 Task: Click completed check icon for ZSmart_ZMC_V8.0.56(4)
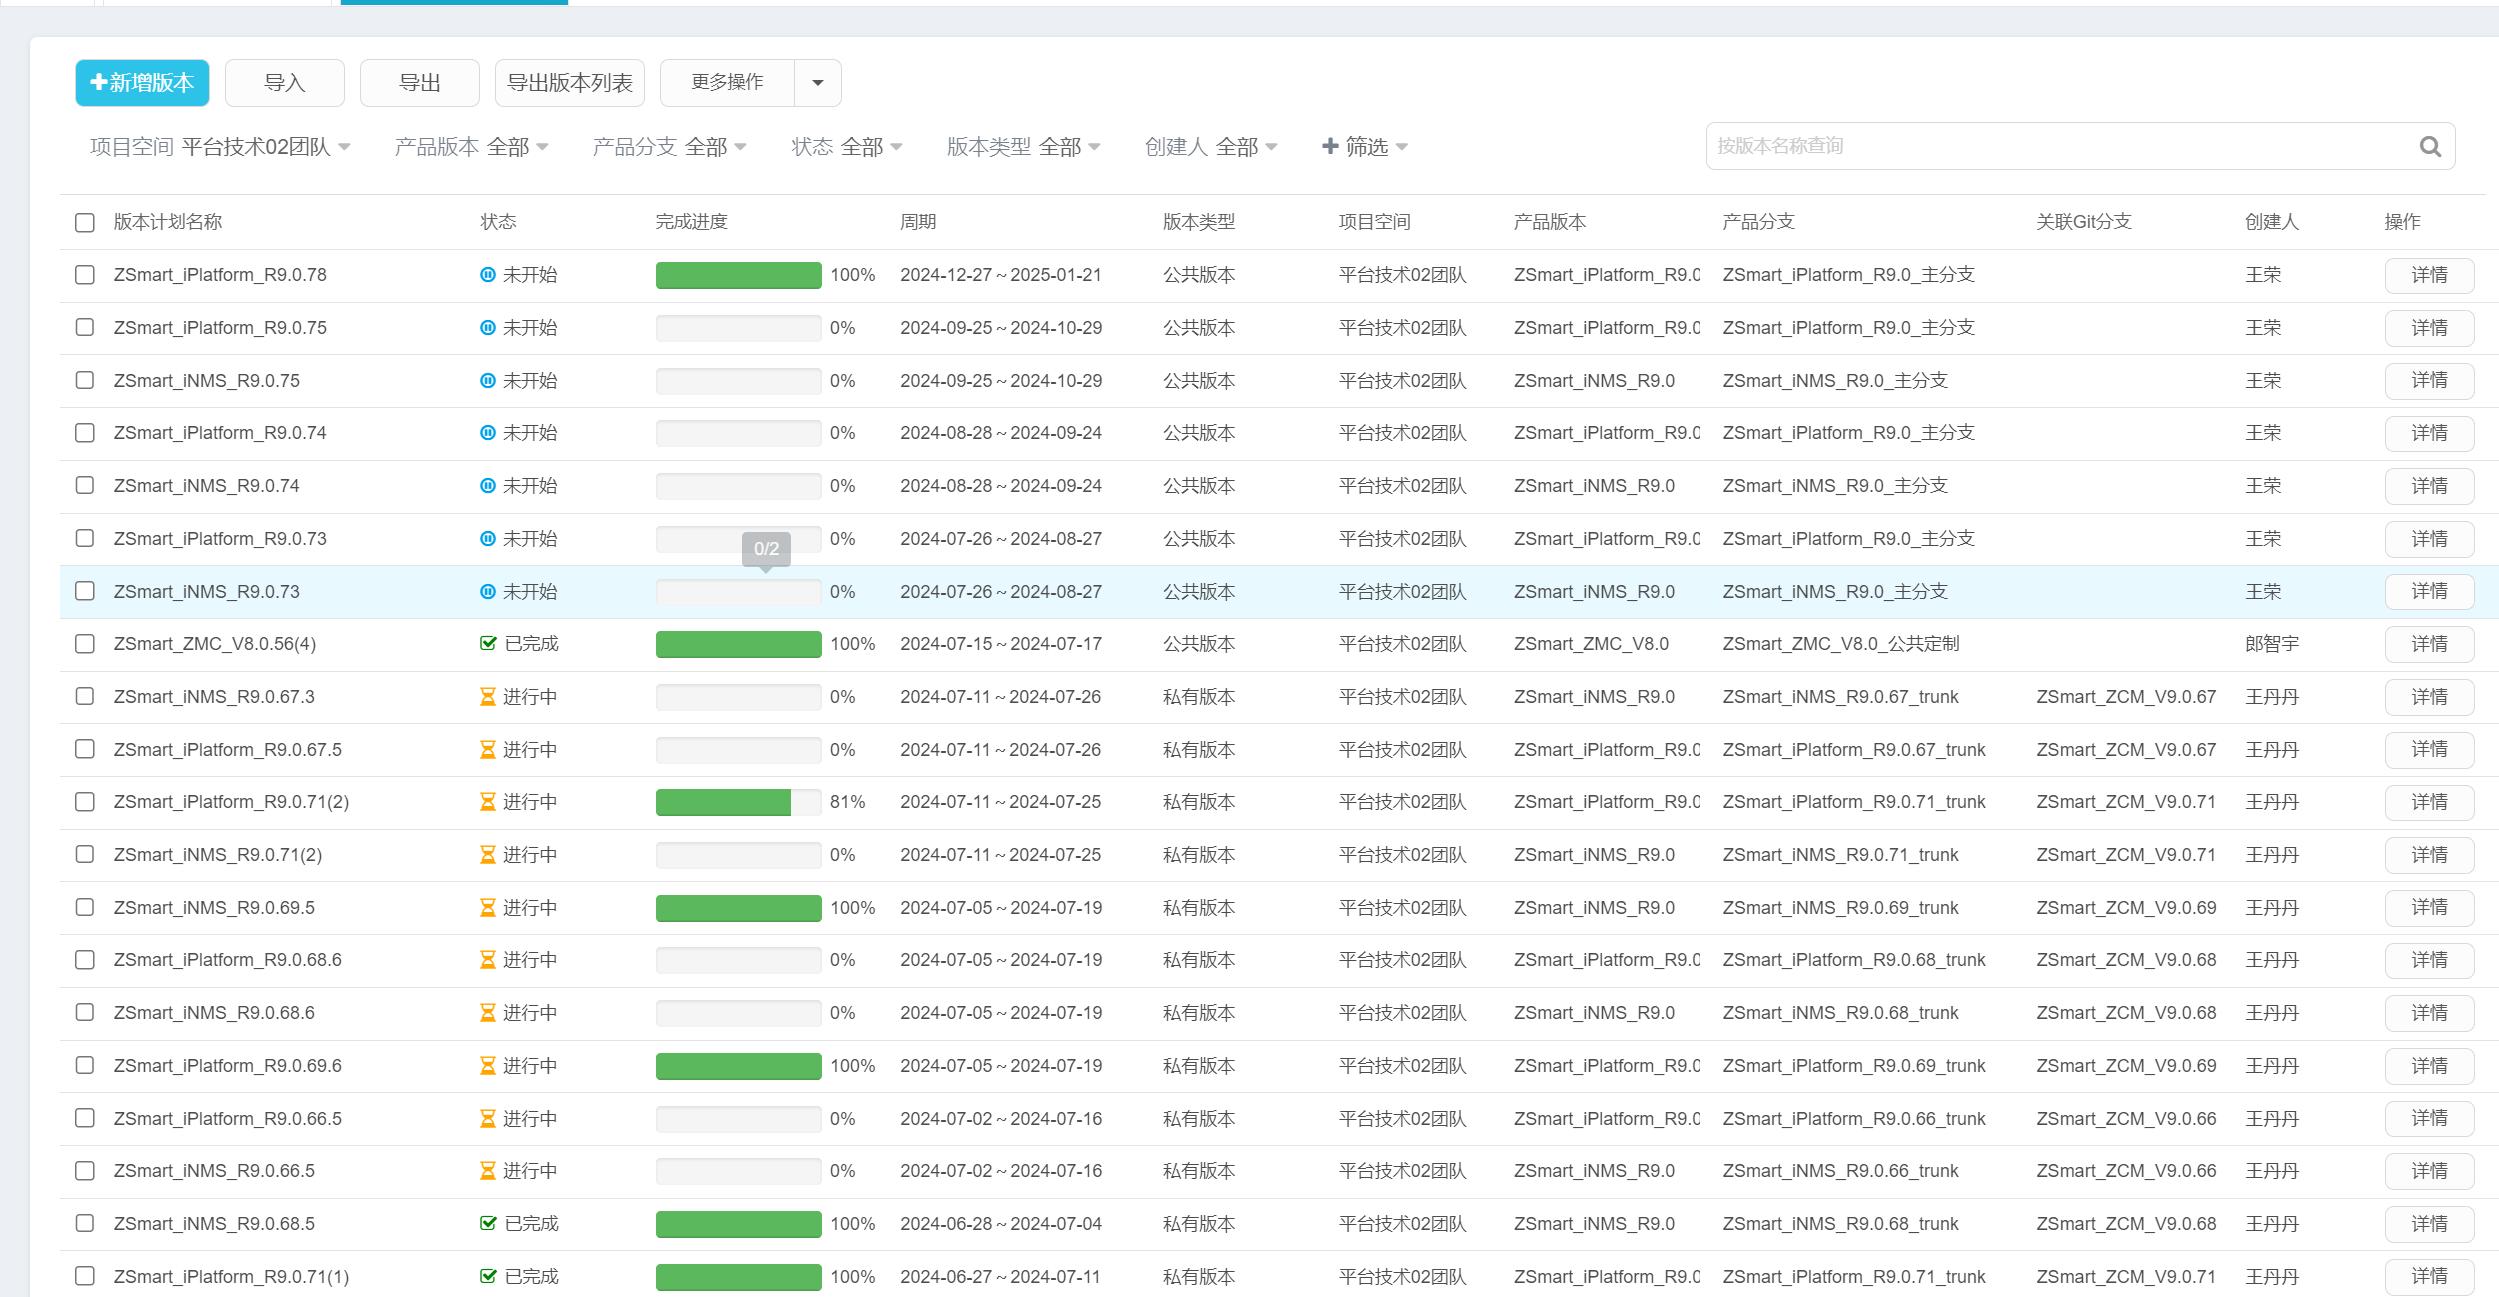(x=488, y=644)
